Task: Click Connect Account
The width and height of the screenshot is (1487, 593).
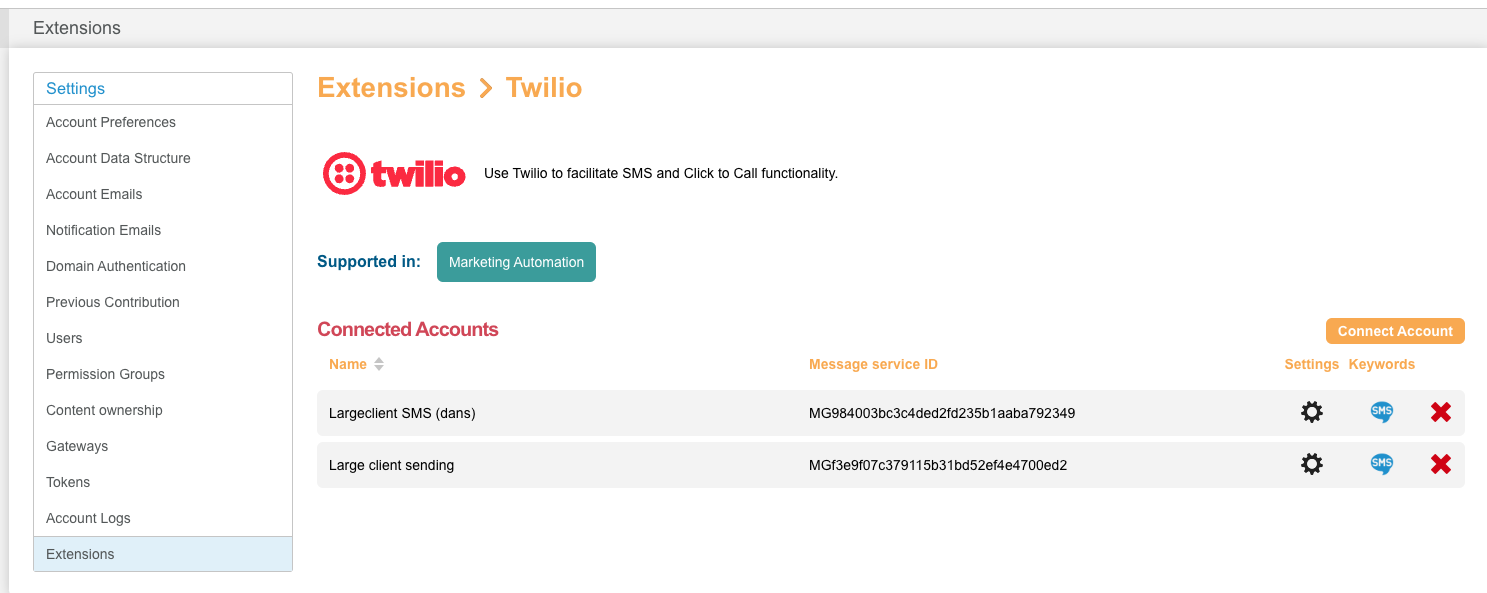Action: coord(1395,330)
